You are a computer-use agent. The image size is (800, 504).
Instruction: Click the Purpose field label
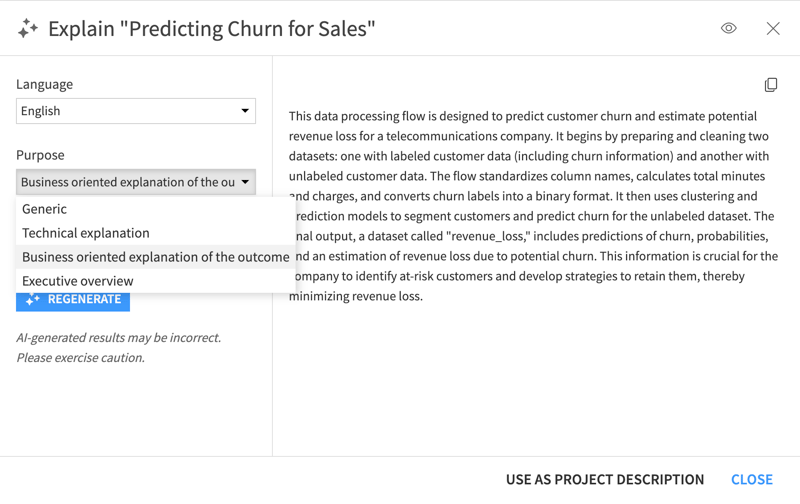point(40,155)
